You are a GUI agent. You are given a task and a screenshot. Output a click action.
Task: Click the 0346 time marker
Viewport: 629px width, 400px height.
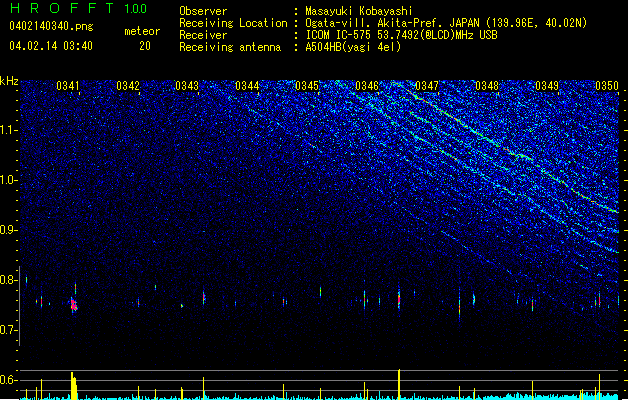tap(367, 86)
